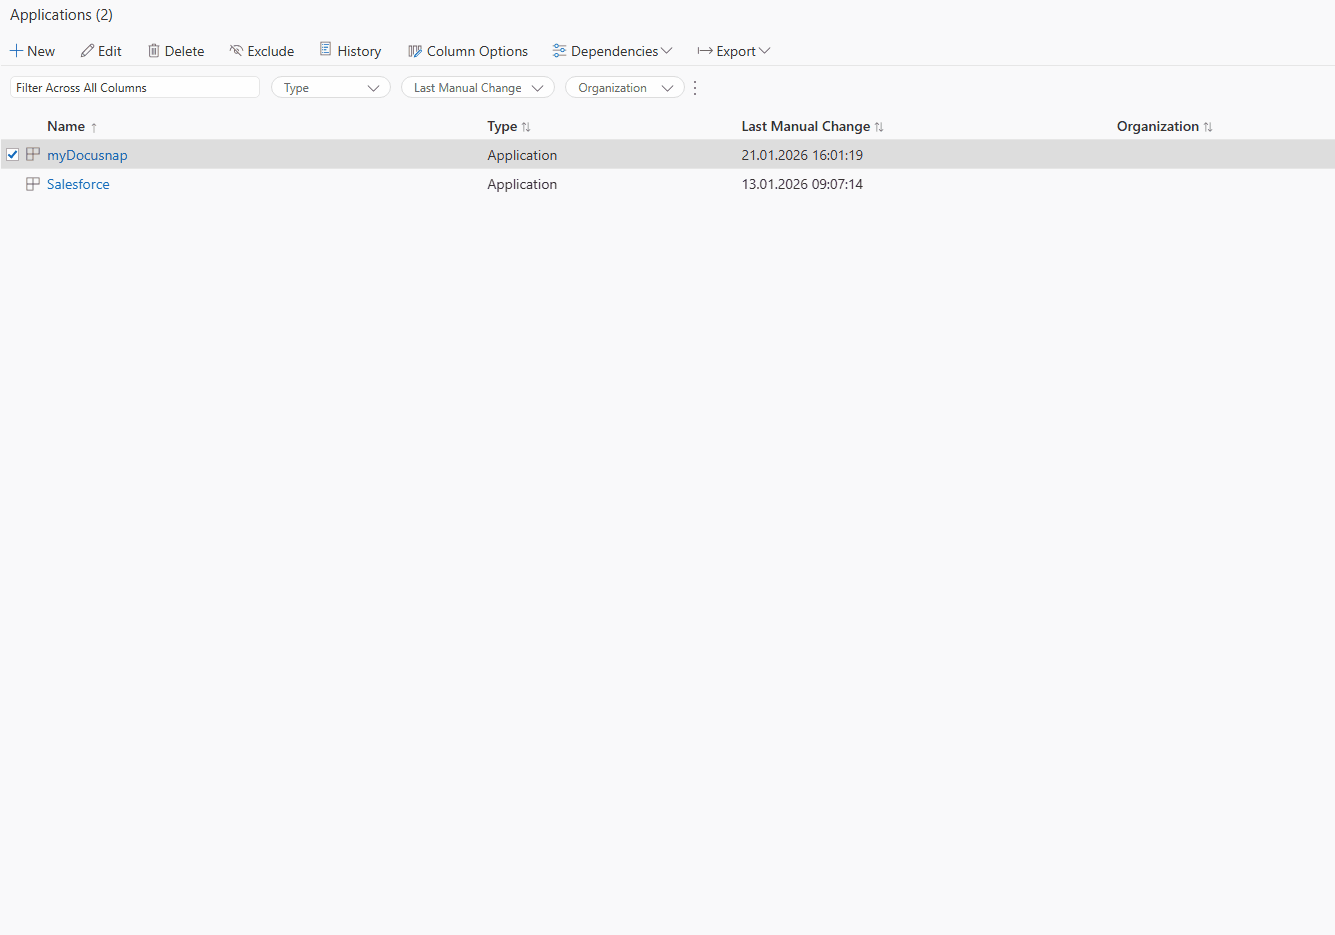Click the Column Options icon
Image resolution: width=1335 pixels, height=935 pixels.
414,50
